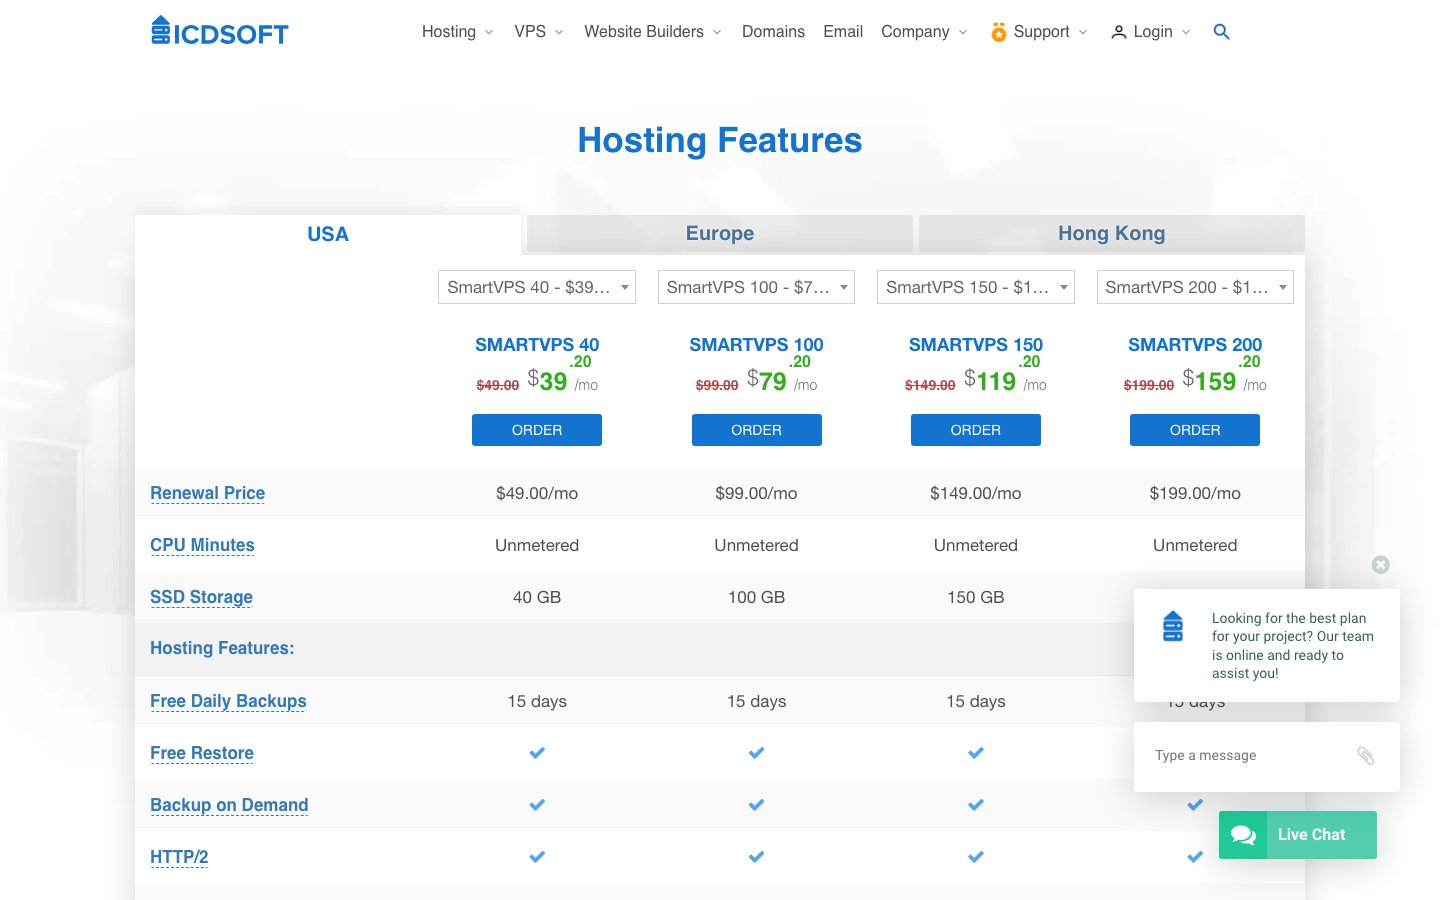This screenshot has height=900, width=1440.
Task: Click the Live Chat speech bubble icon
Action: pyautogui.click(x=1243, y=835)
